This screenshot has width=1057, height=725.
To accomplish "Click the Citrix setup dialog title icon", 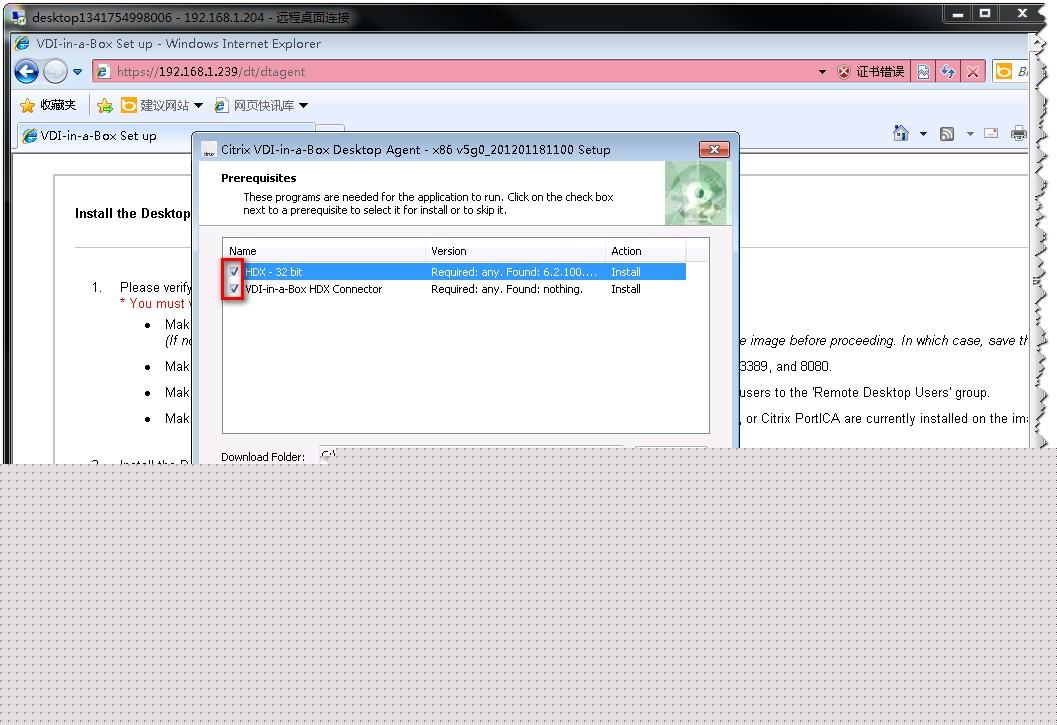I will pyautogui.click(x=209, y=150).
